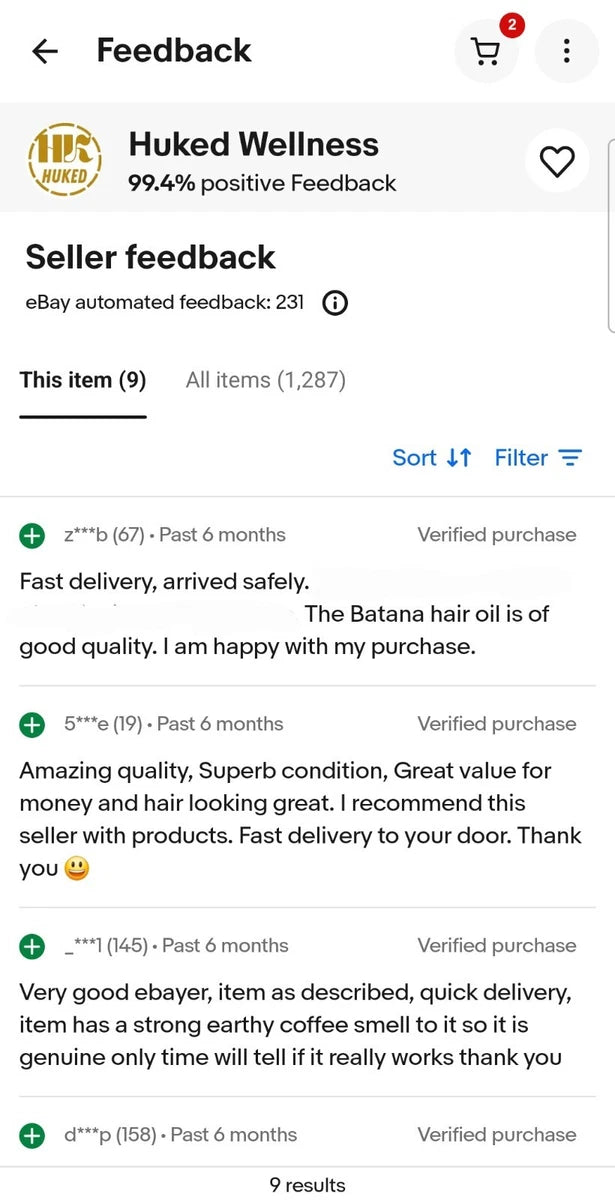Open the Huked Wellness seller name
The width and height of the screenshot is (615, 1200).
[253, 145]
